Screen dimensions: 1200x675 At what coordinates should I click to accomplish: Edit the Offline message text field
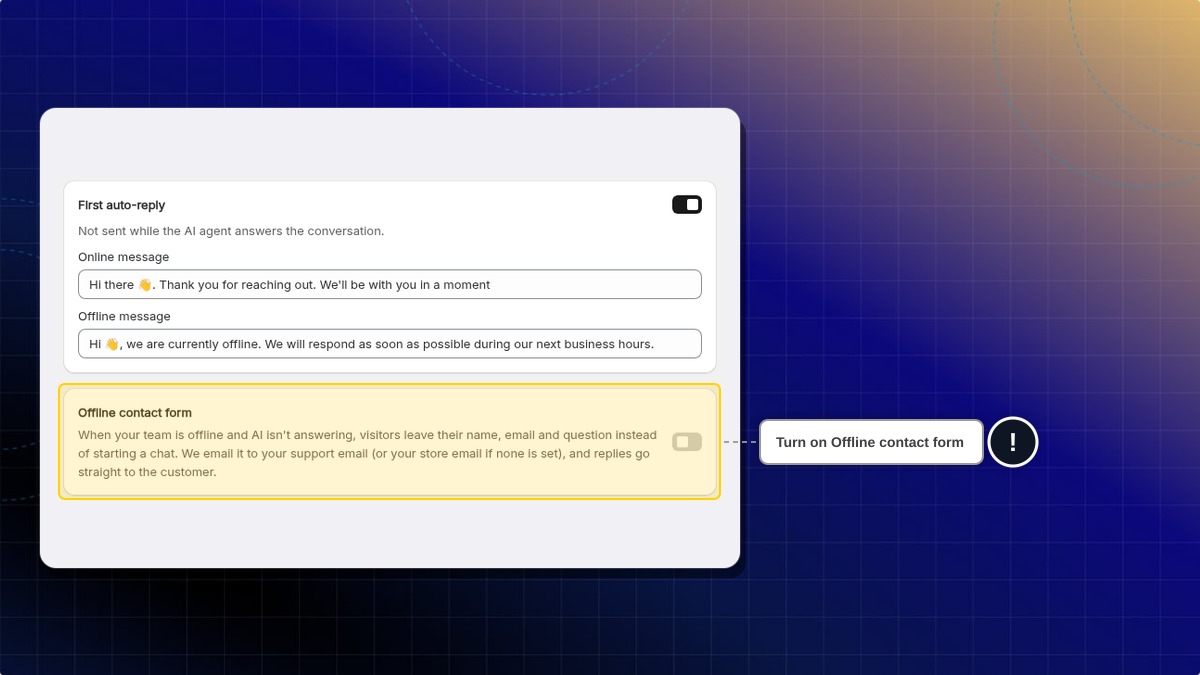coord(390,344)
